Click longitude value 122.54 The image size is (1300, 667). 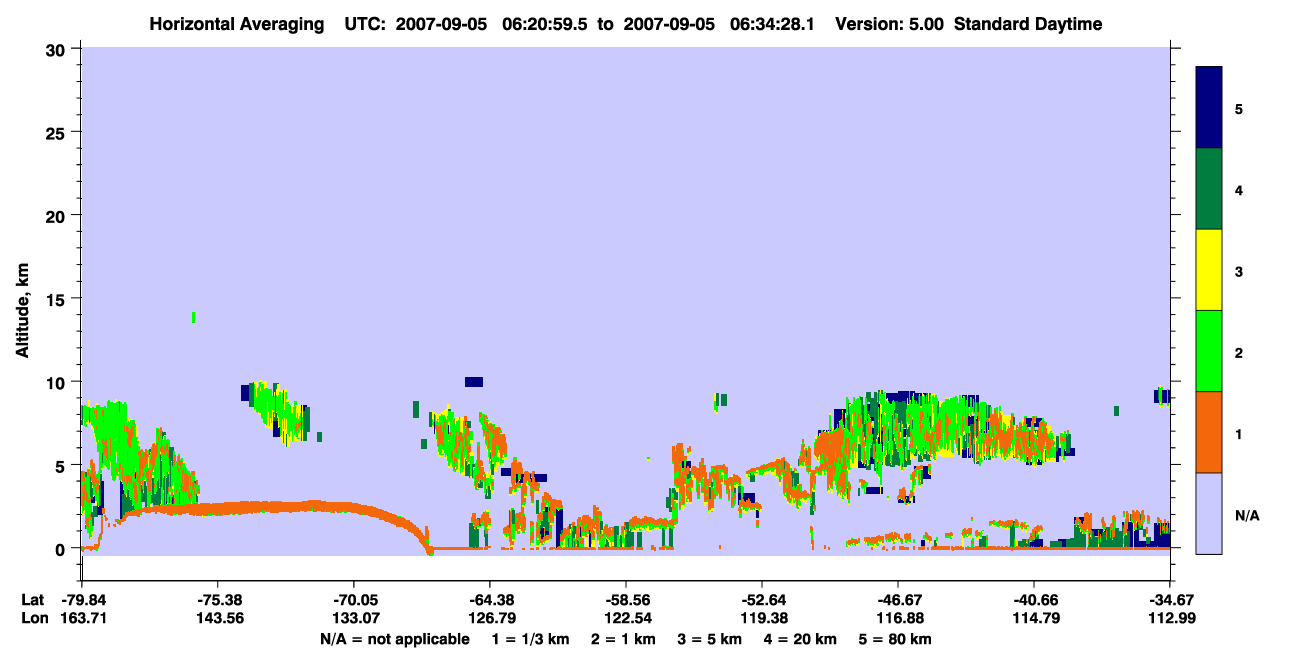pos(626,618)
